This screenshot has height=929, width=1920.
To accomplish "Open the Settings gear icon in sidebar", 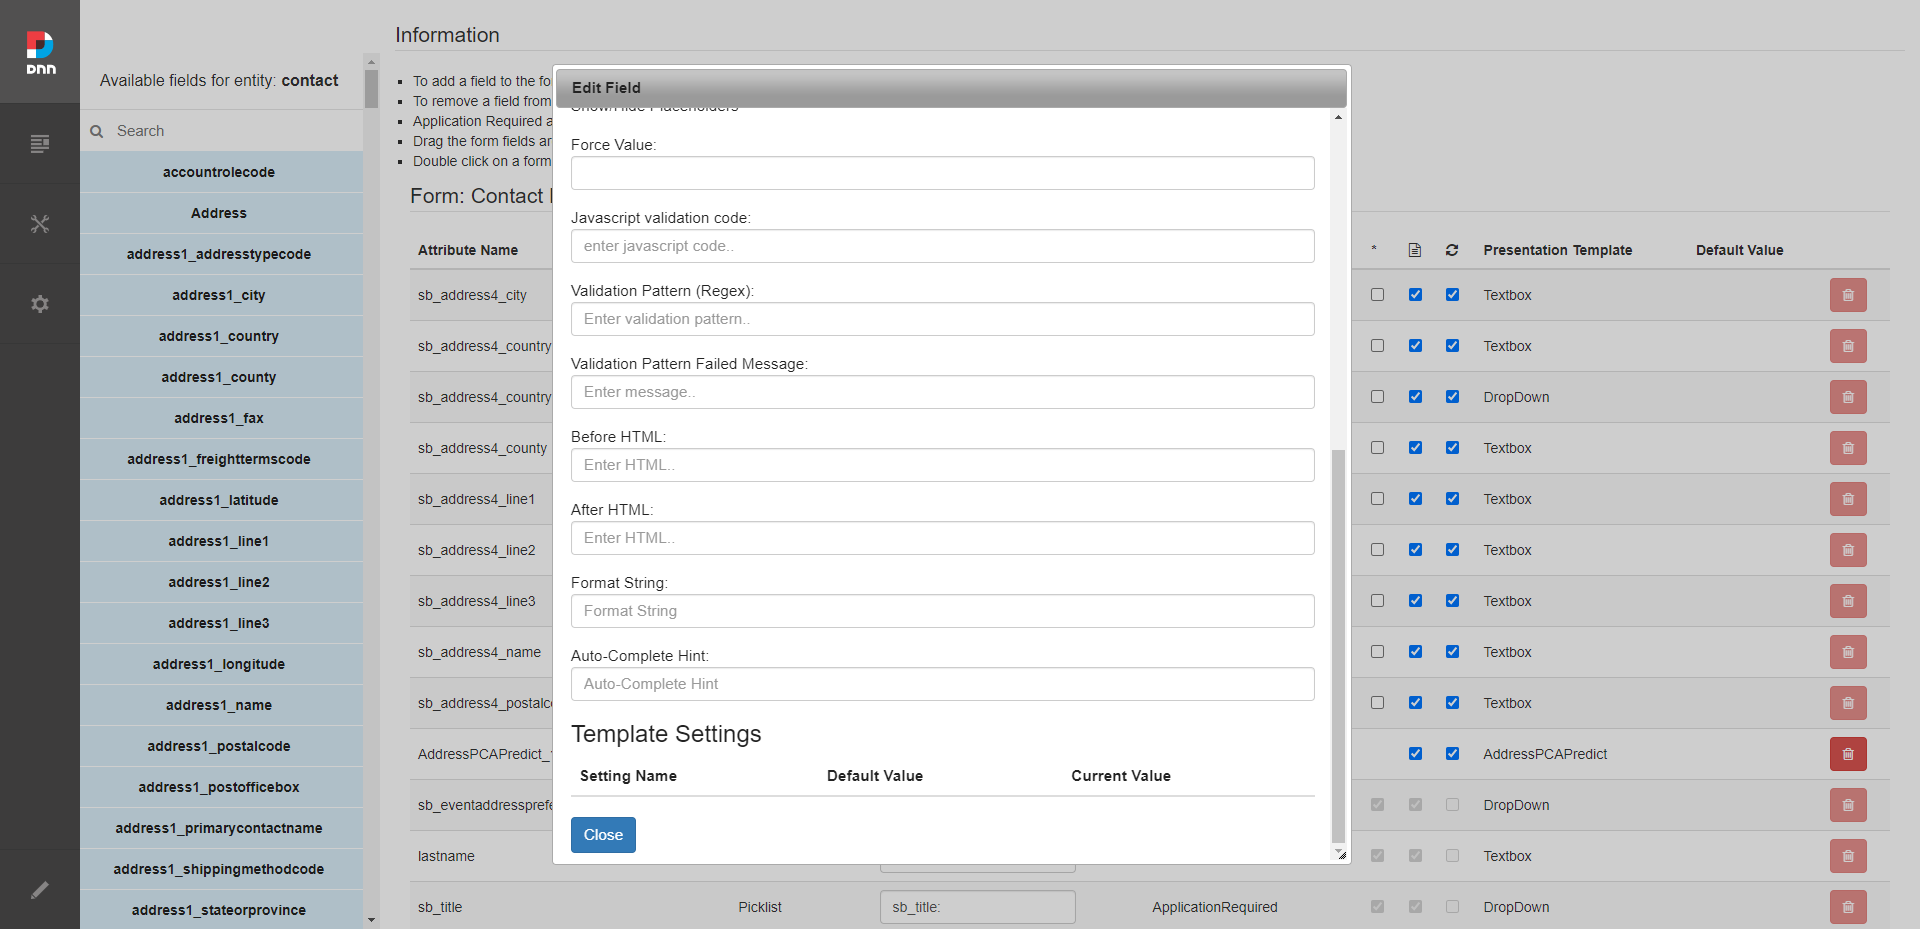I will (40, 304).
